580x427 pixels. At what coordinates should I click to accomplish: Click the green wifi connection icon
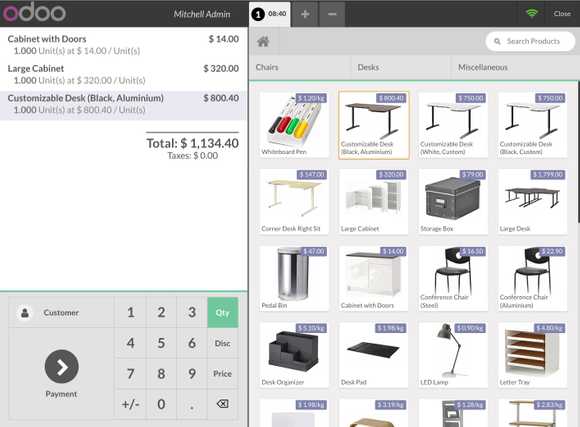point(532,13)
